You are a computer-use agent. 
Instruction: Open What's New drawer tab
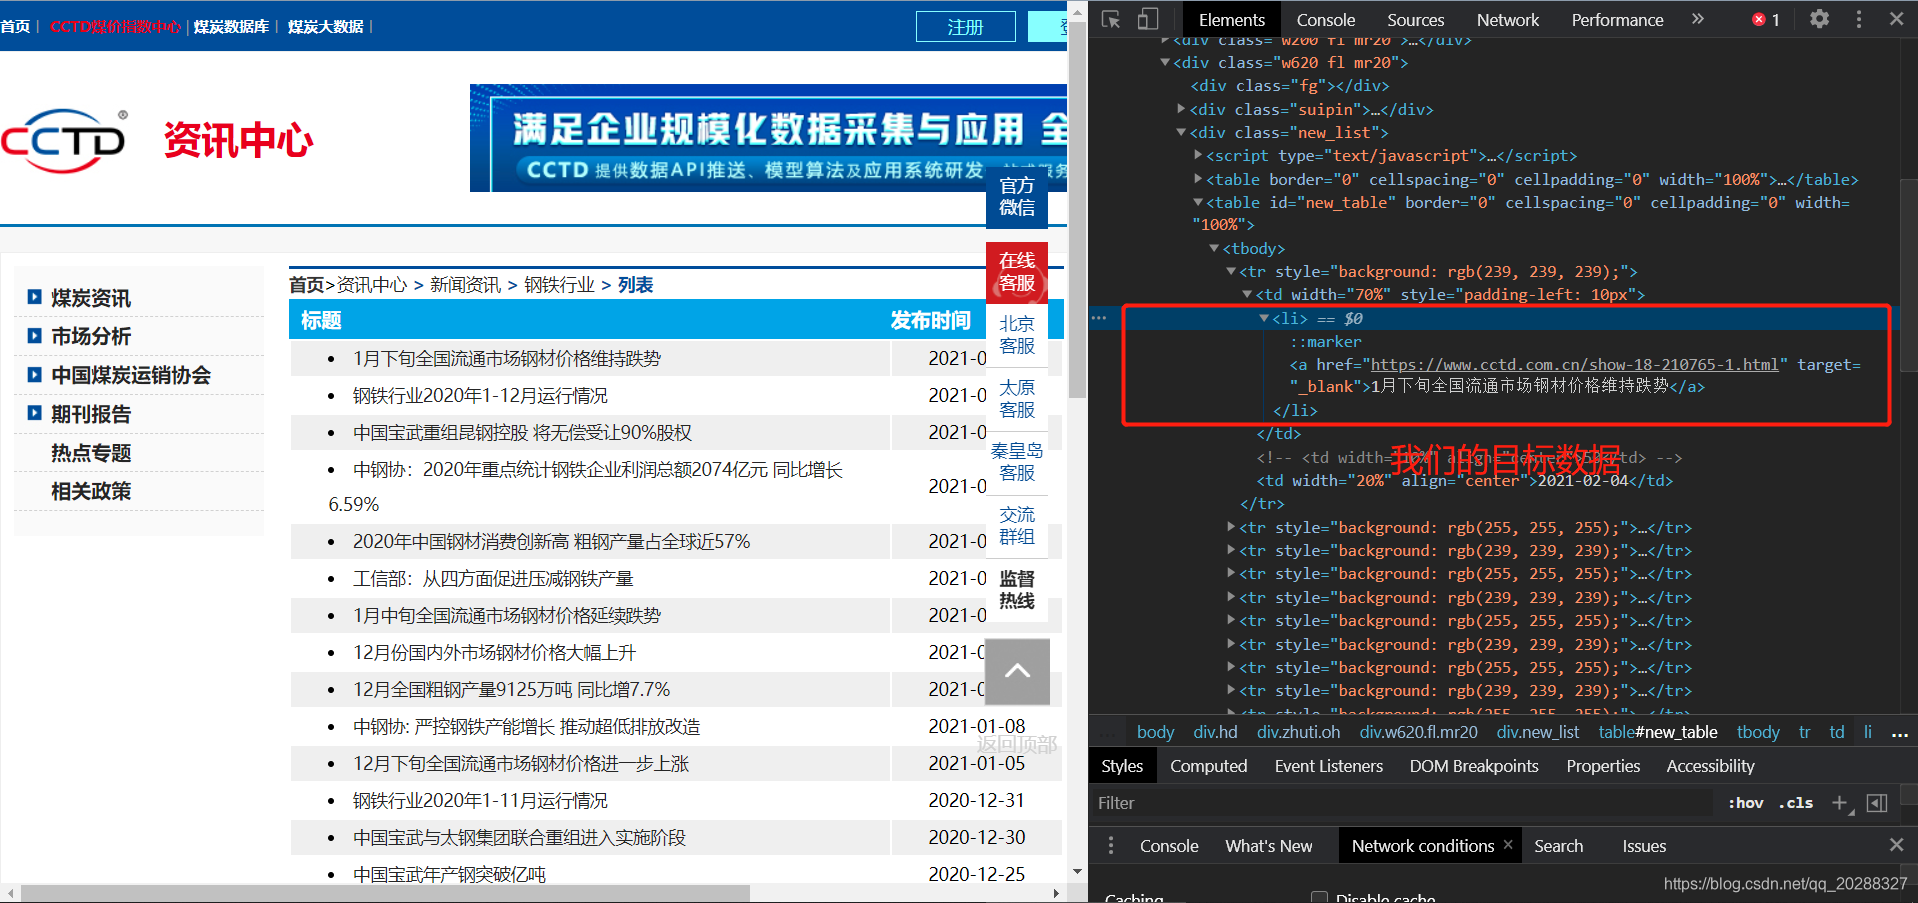[x=1268, y=846]
